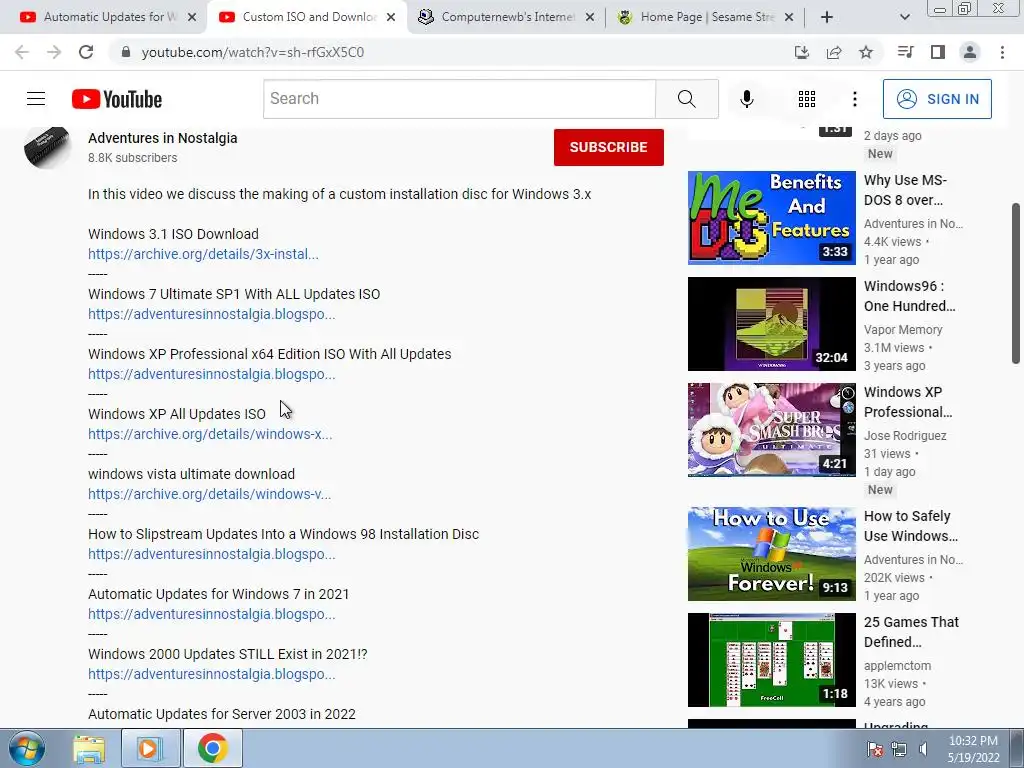Open Windows Explorer from taskbar

coord(89,748)
